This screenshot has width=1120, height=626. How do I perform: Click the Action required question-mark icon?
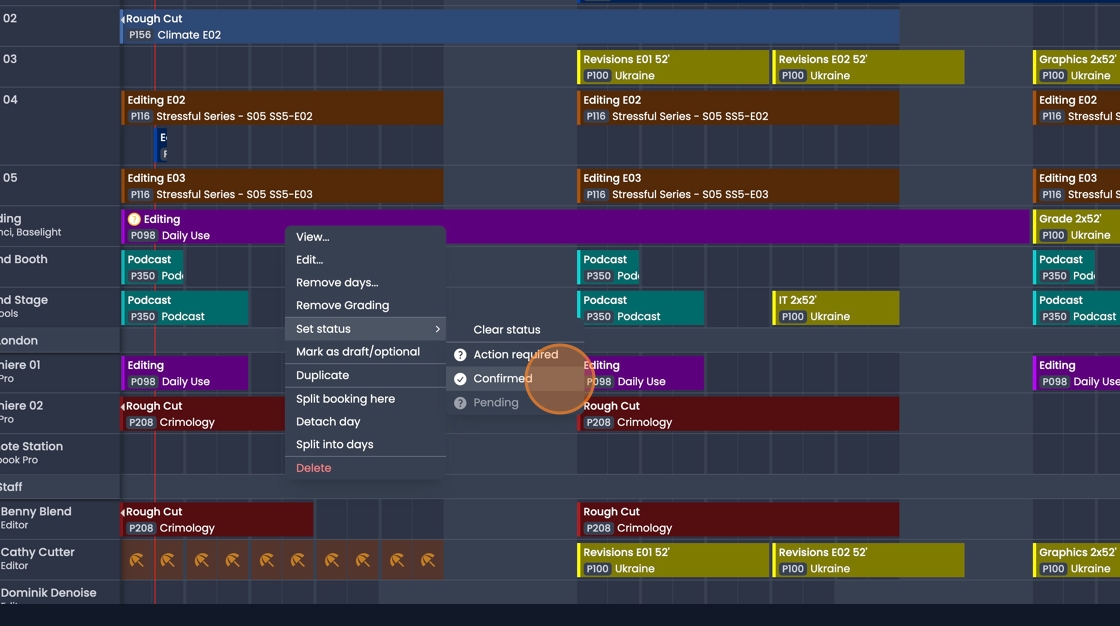coord(459,354)
